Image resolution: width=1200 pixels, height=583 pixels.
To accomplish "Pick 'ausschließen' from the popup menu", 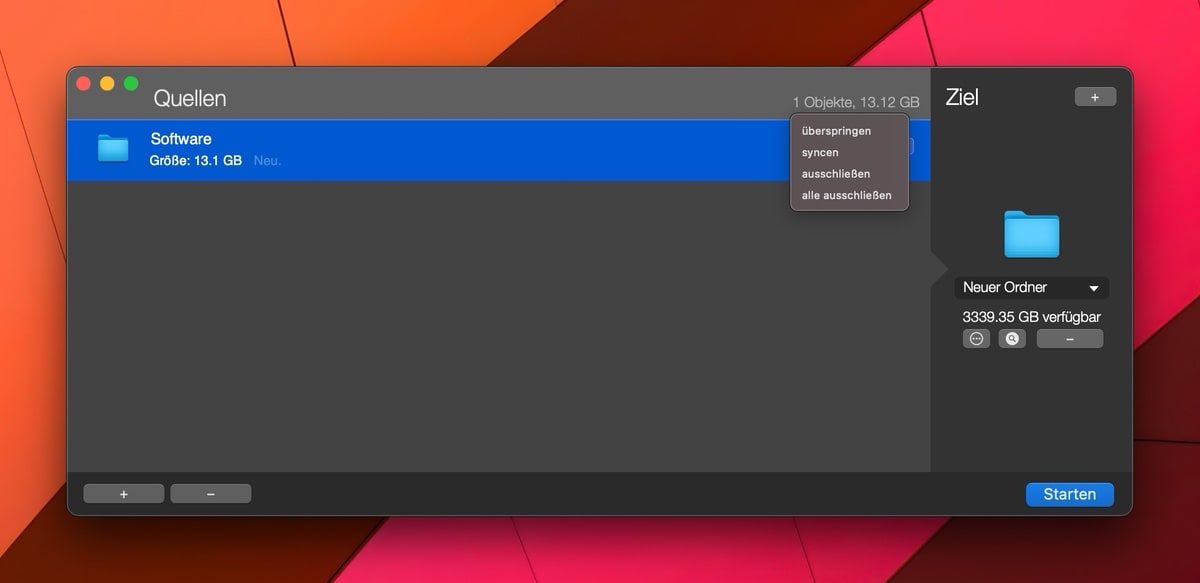I will pyautogui.click(x=835, y=174).
